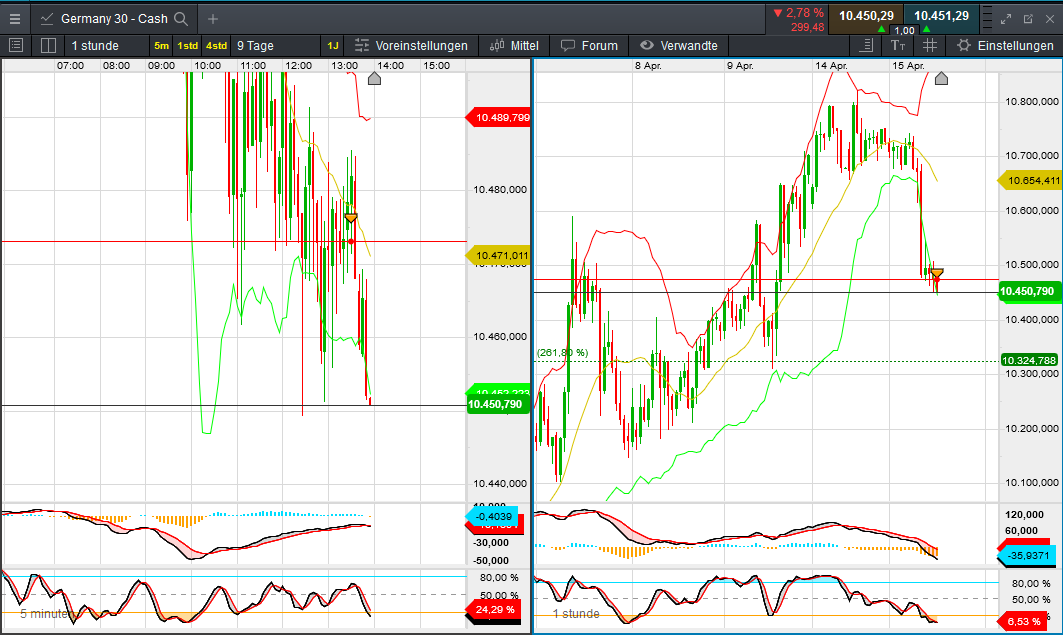The width and height of the screenshot is (1063, 635).
Task: Click the line chart icon beside Germany 30
Action: pyautogui.click(x=47, y=19)
